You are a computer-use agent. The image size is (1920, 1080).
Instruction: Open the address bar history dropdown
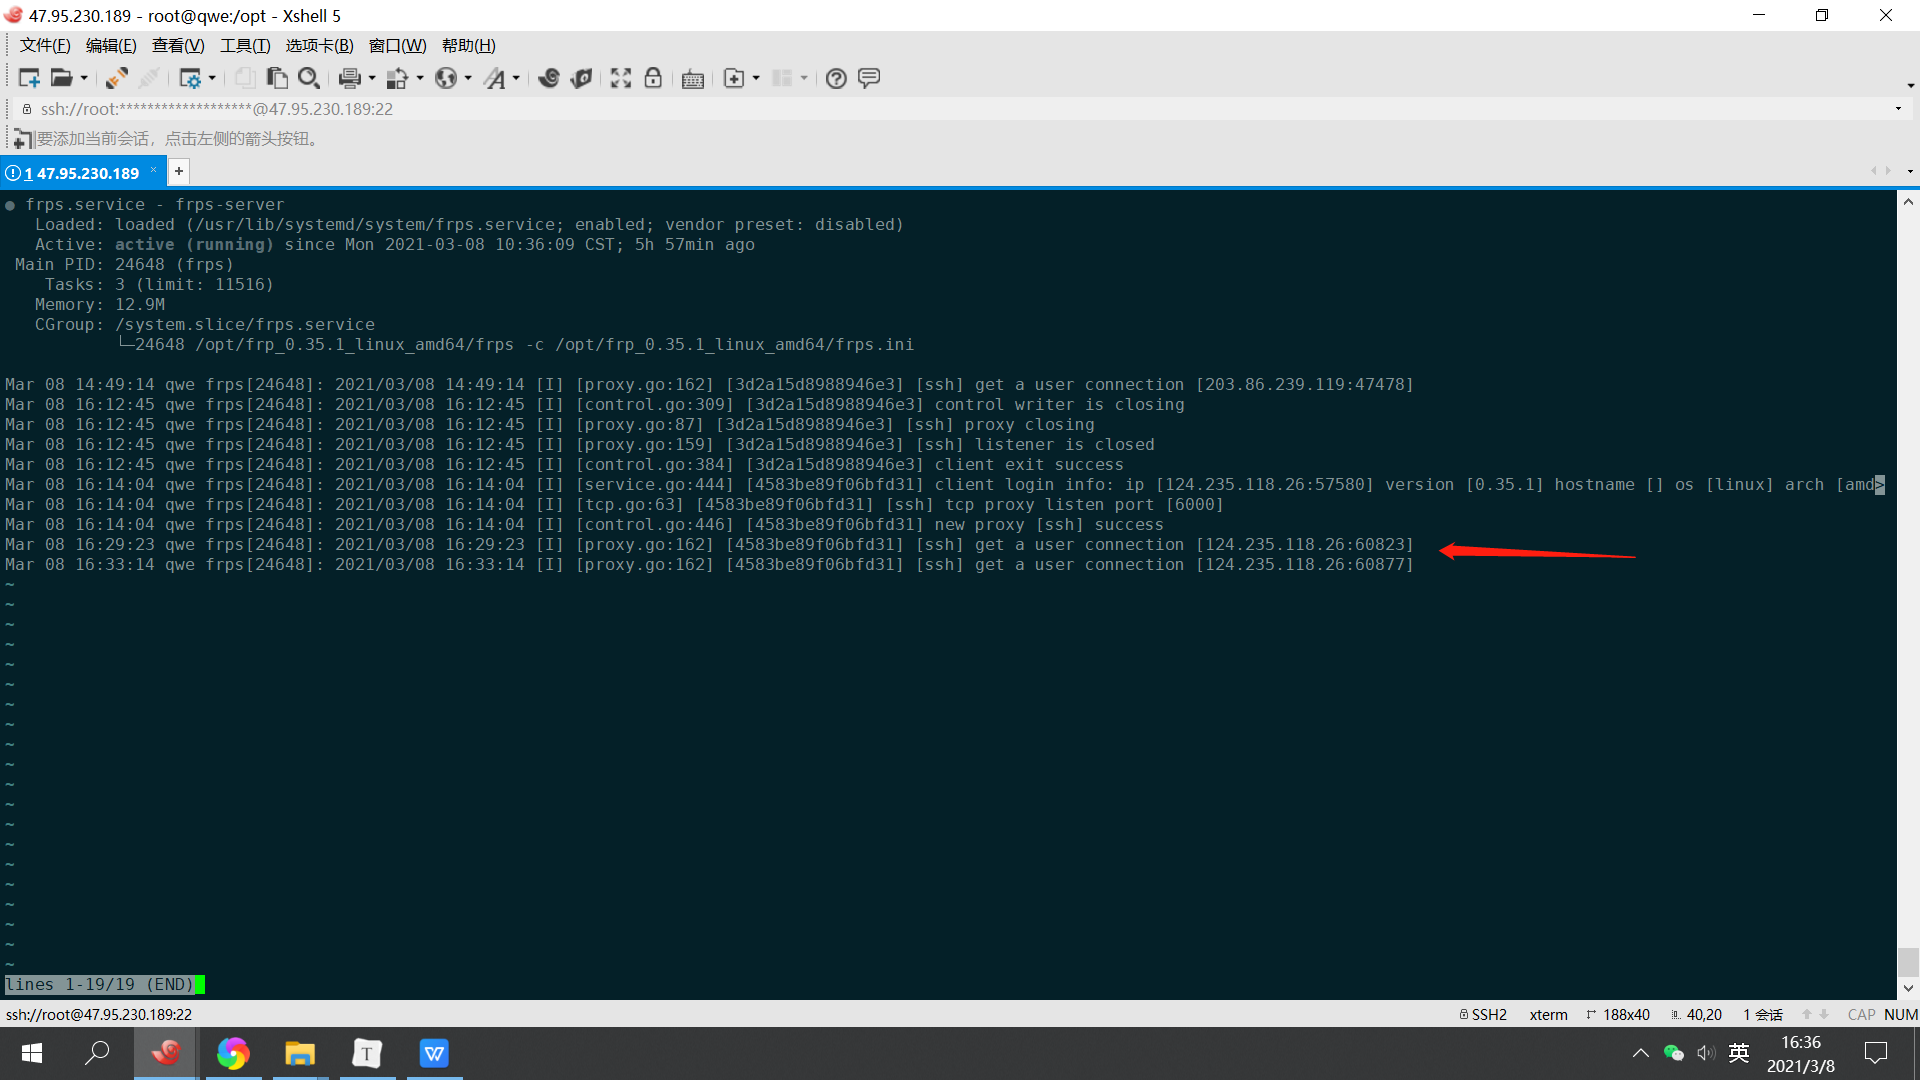coord(1898,109)
